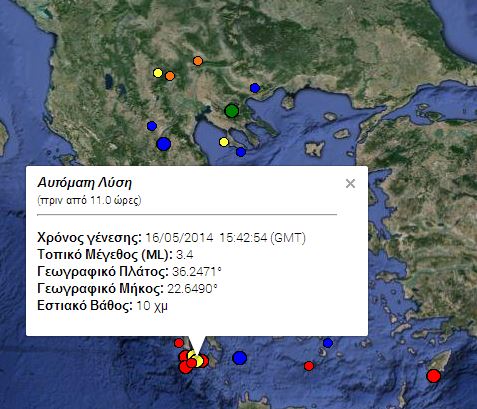Click the 'Χρόνος γένεσης:' label
Image resolution: width=477 pixels, height=409 pixels.
89,238
